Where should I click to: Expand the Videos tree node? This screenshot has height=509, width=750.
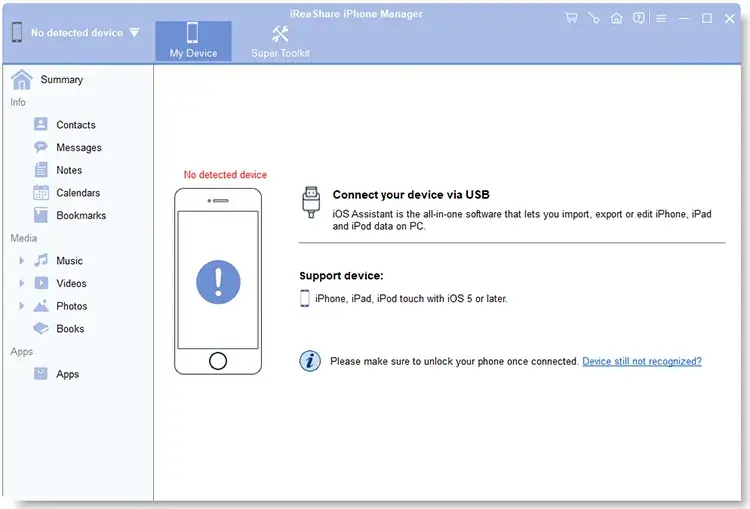[x=22, y=284]
